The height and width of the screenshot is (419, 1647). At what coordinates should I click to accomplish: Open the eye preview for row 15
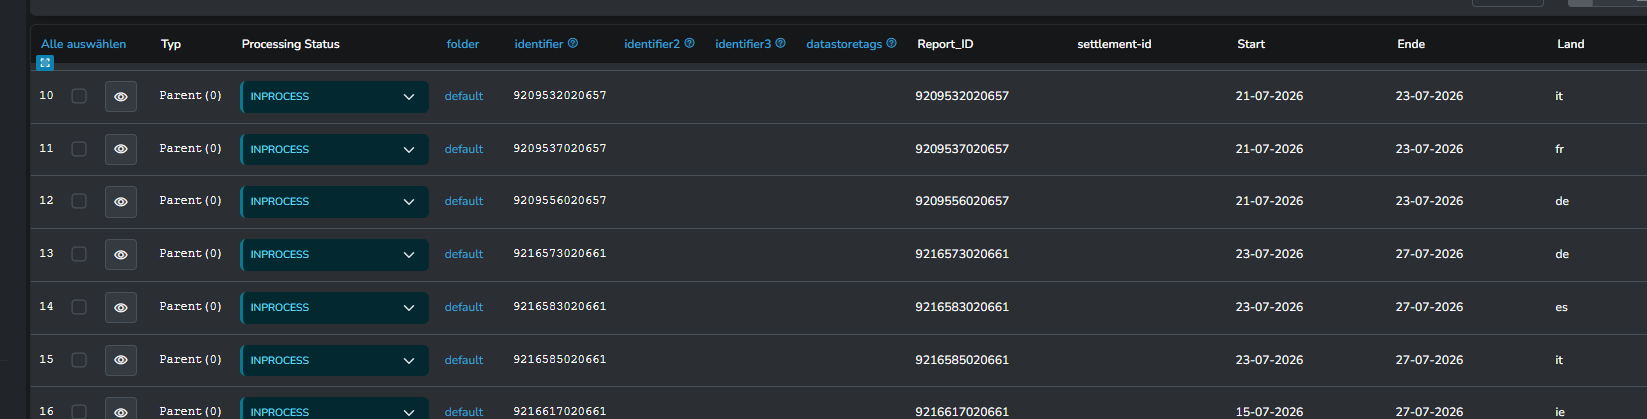pos(121,360)
